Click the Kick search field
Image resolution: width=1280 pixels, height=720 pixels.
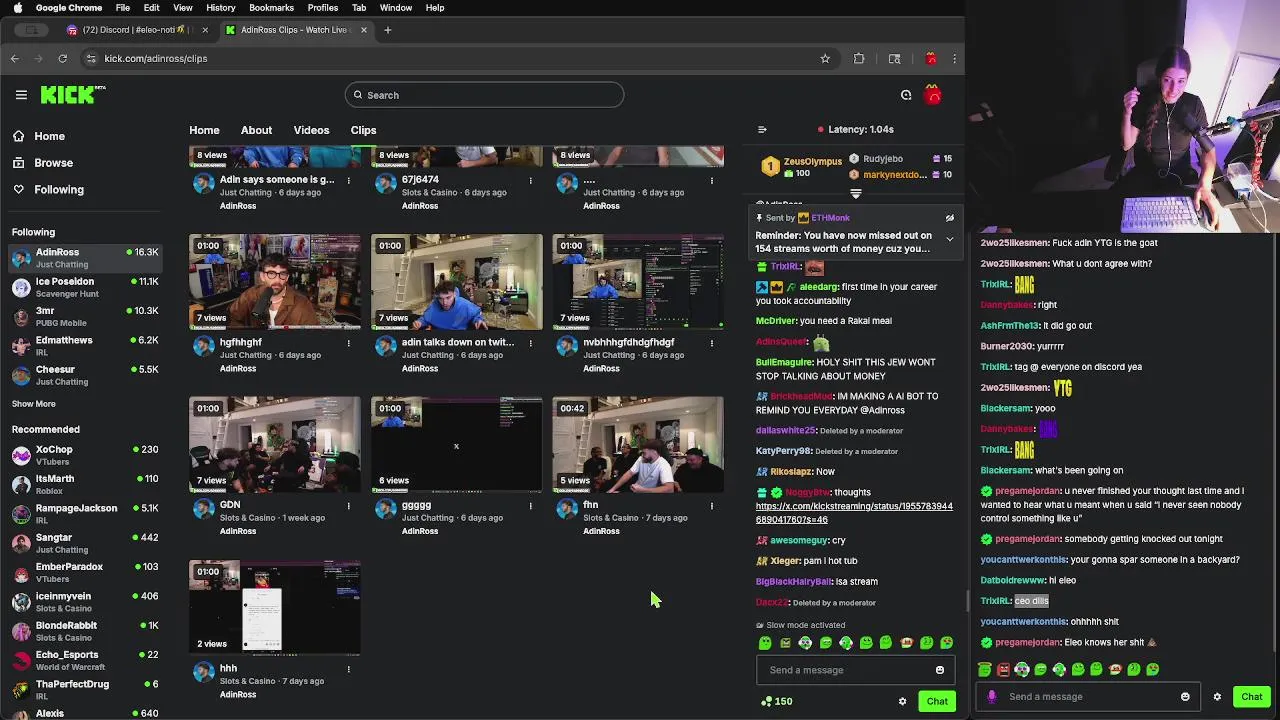click(x=484, y=95)
